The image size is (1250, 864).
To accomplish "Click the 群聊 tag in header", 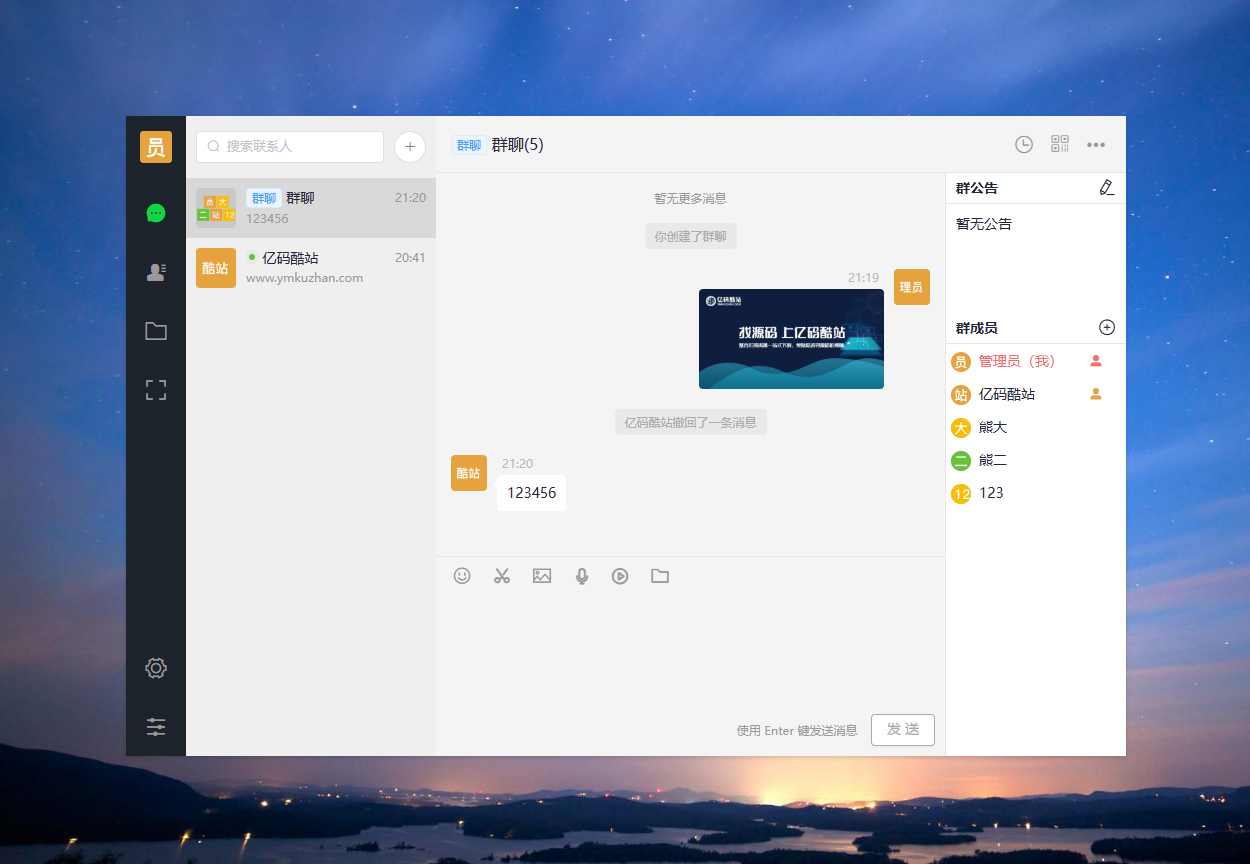I will pos(469,145).
